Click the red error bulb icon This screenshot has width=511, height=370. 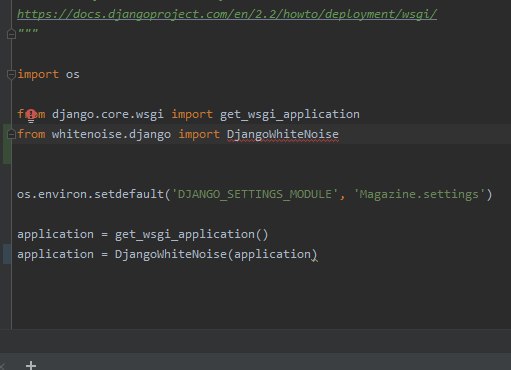(x=31, y=115)
